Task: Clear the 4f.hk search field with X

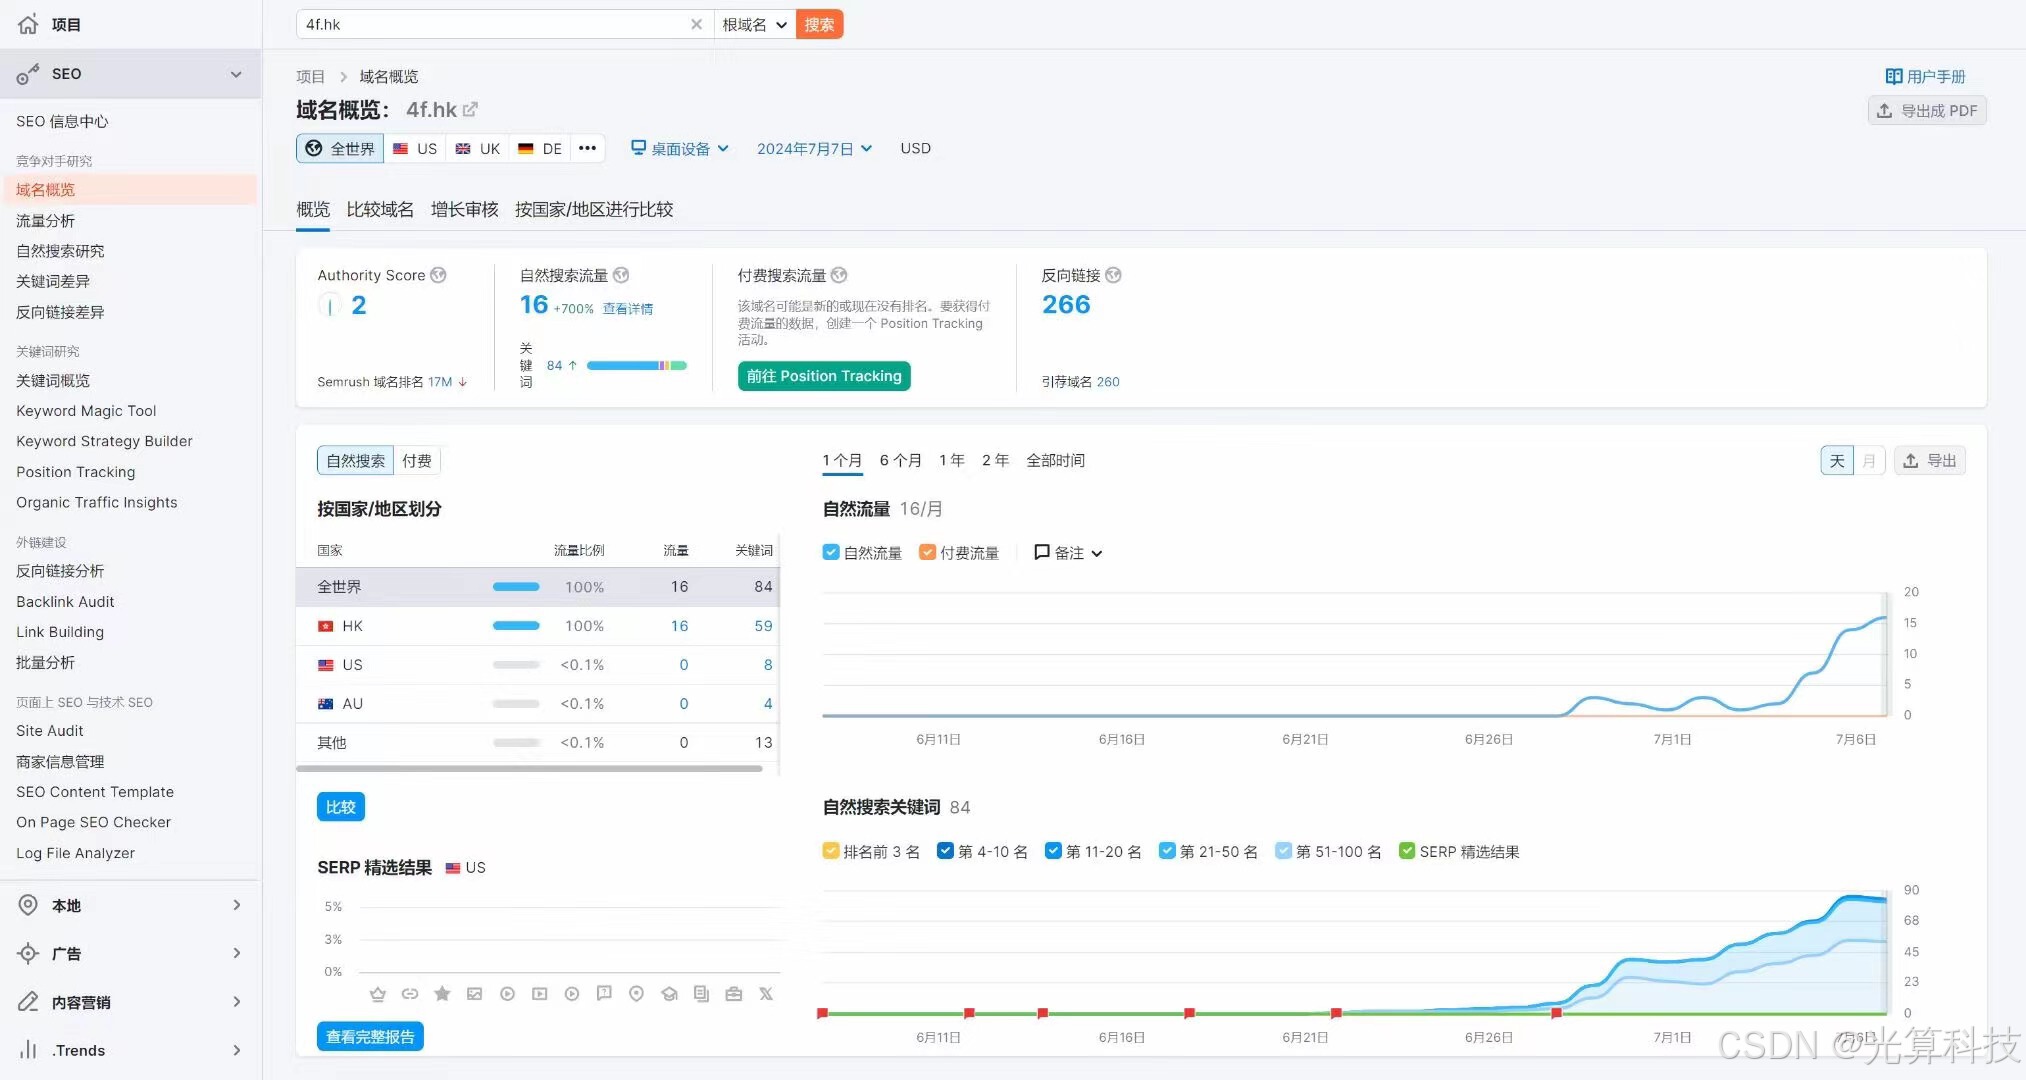Action: click(696, 24)
